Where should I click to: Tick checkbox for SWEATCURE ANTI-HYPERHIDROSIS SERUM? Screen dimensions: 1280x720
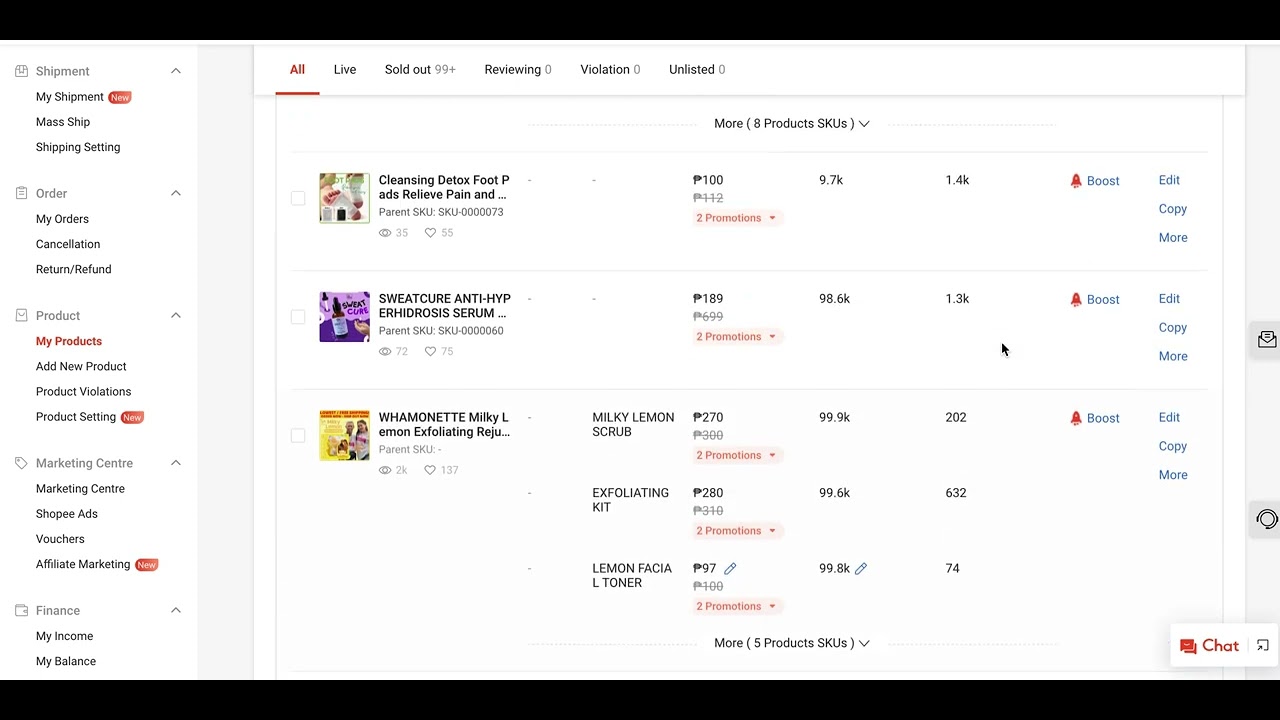click(x=298, y=317)
